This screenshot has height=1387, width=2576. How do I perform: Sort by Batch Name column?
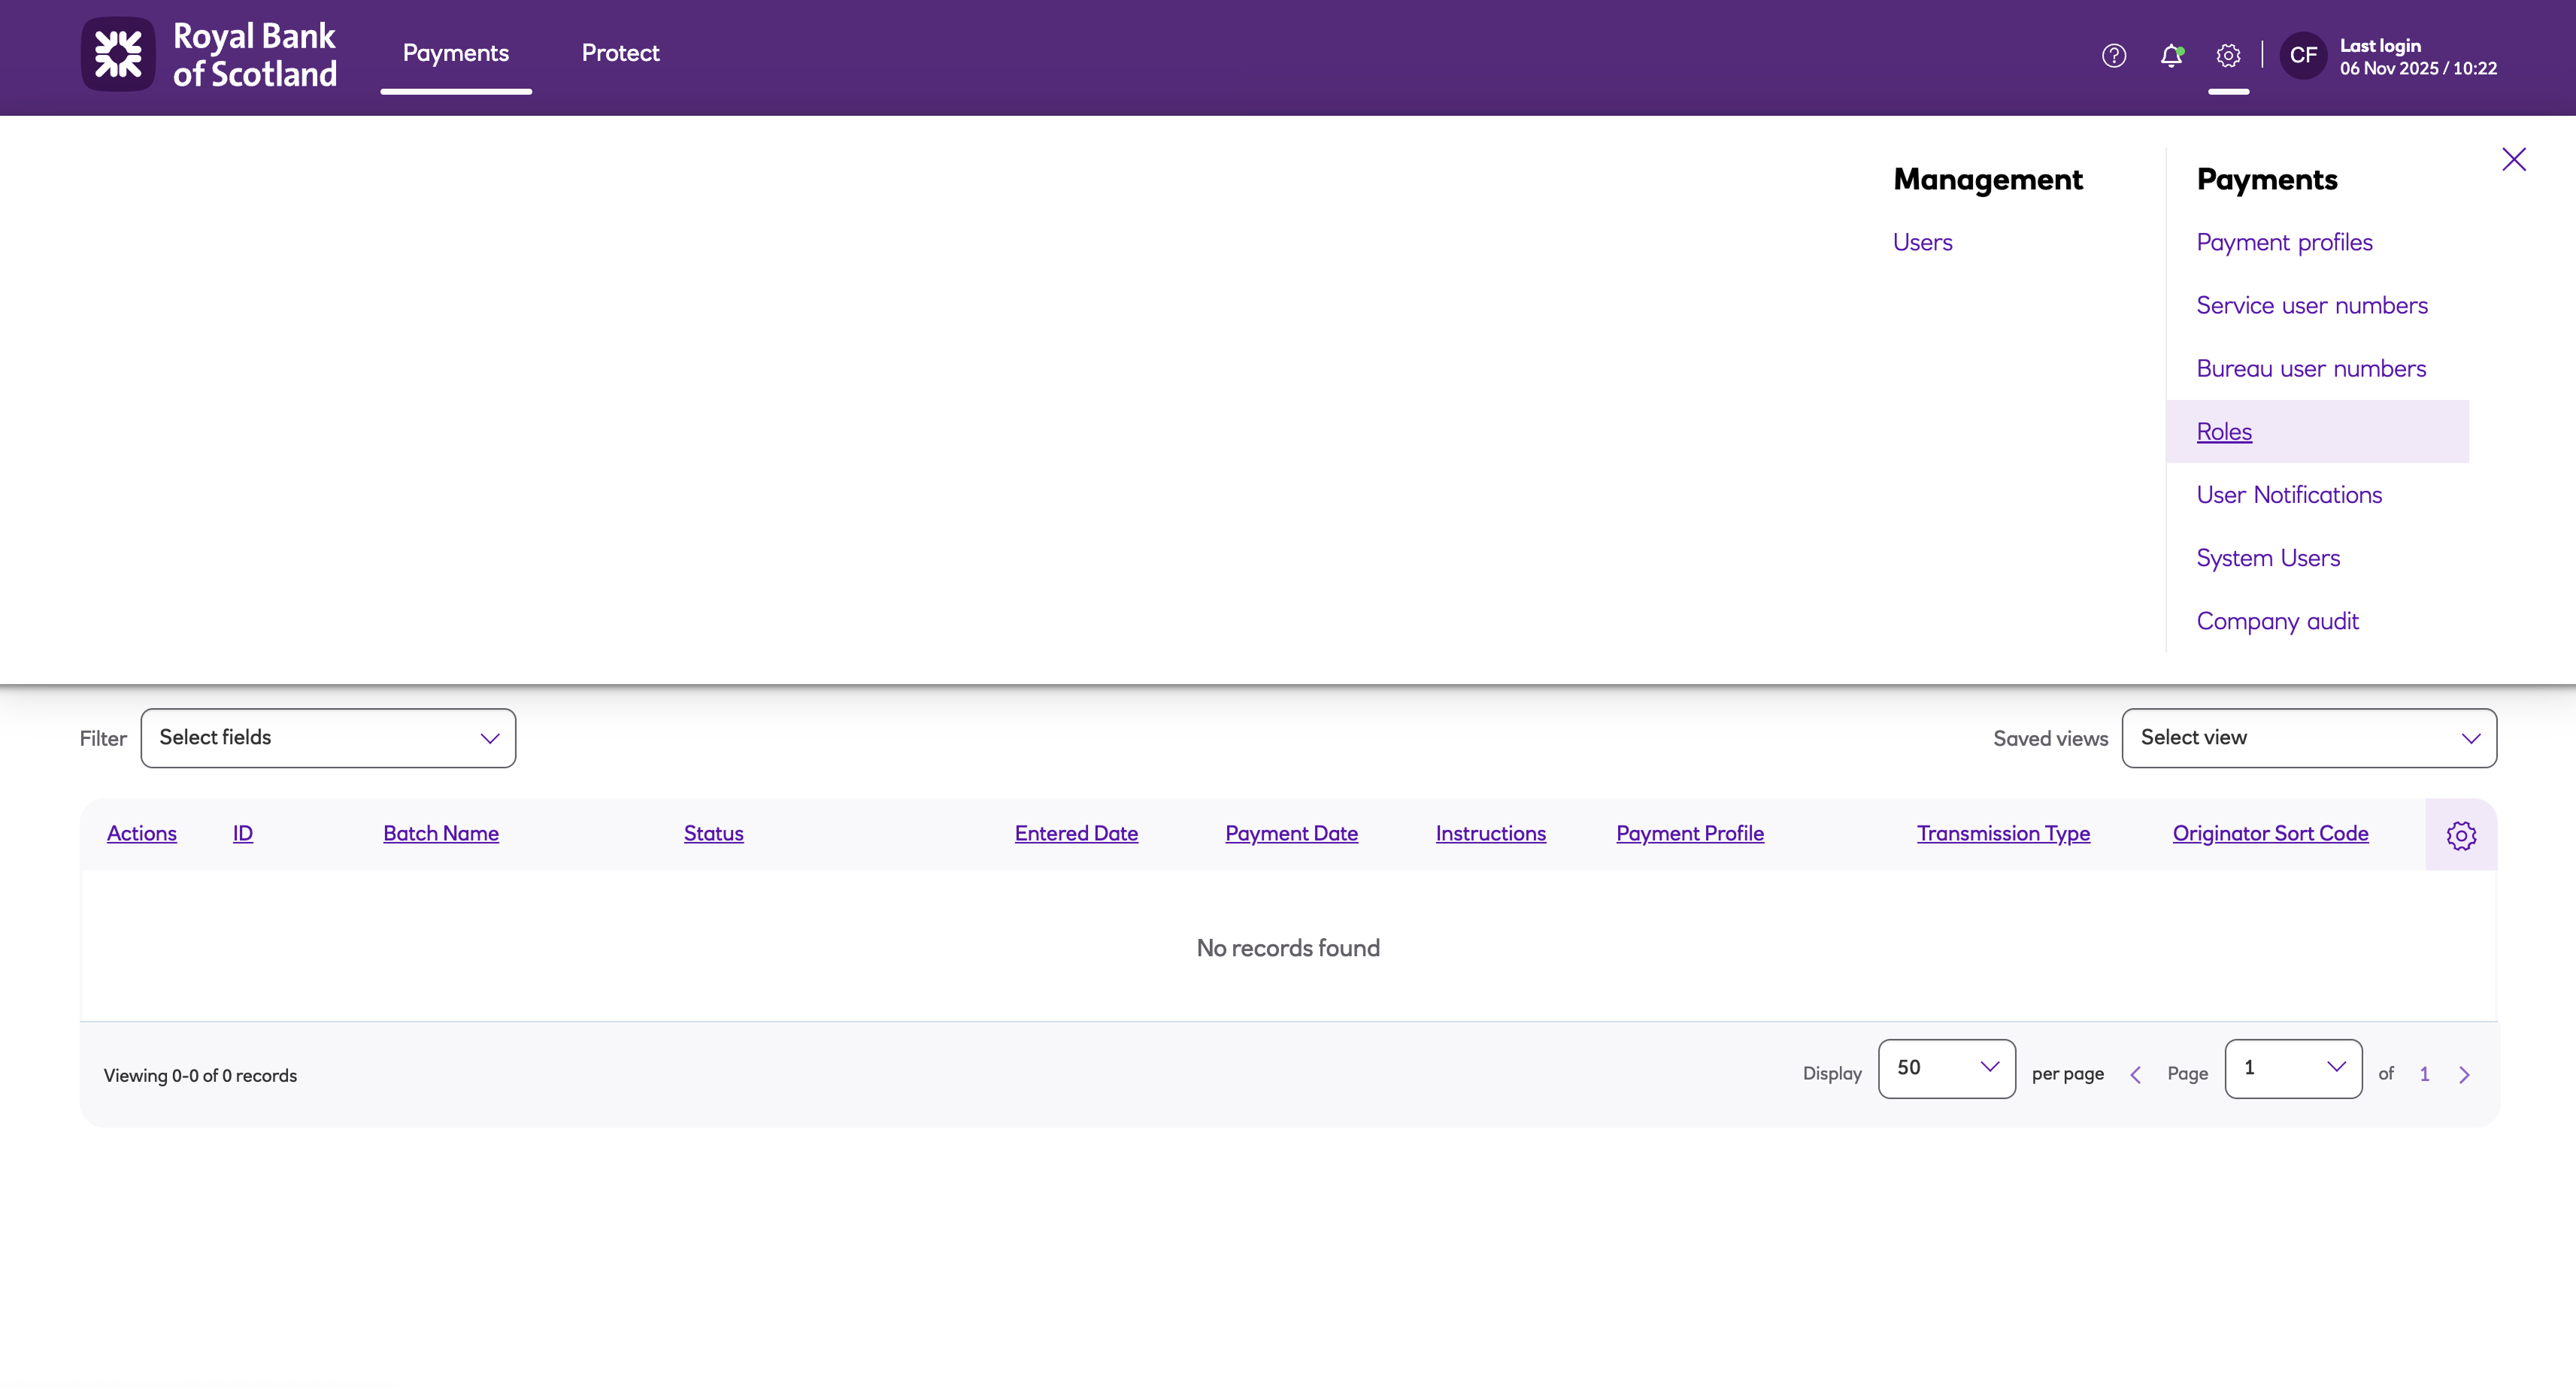[x=441, y=833]
